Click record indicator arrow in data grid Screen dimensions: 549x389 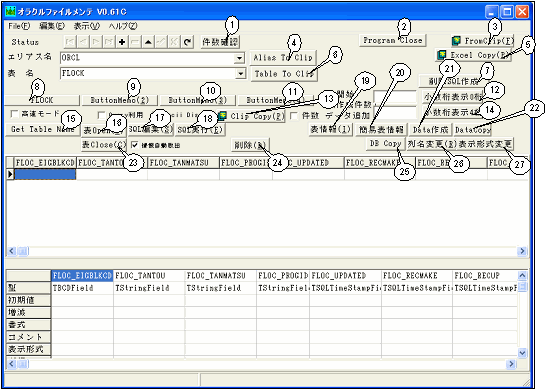(10, 174)
